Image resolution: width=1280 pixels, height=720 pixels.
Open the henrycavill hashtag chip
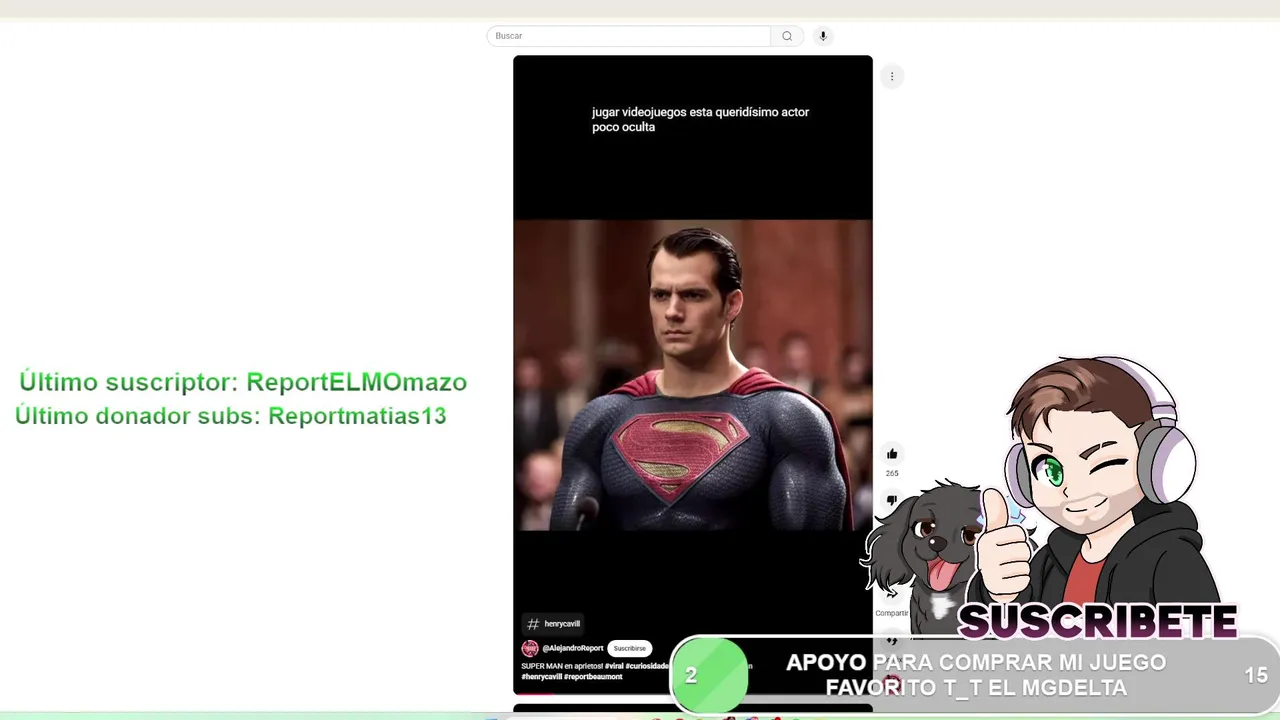coord(553,624)
